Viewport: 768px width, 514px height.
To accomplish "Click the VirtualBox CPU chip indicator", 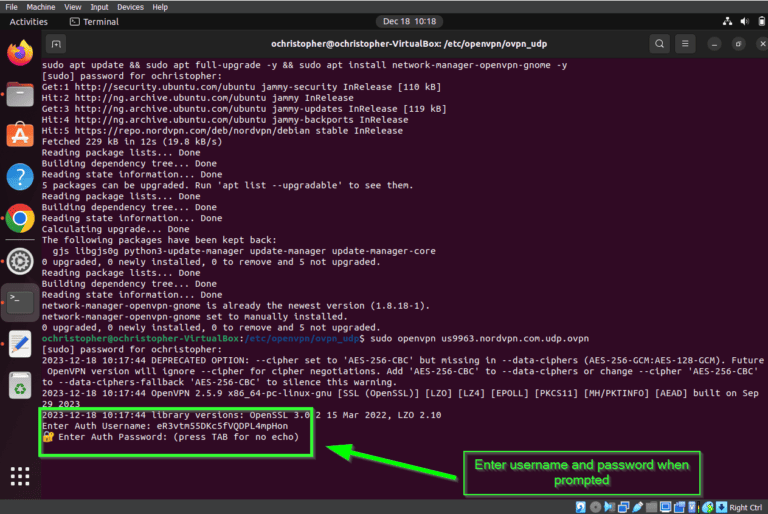I will (x=692, y=507).
